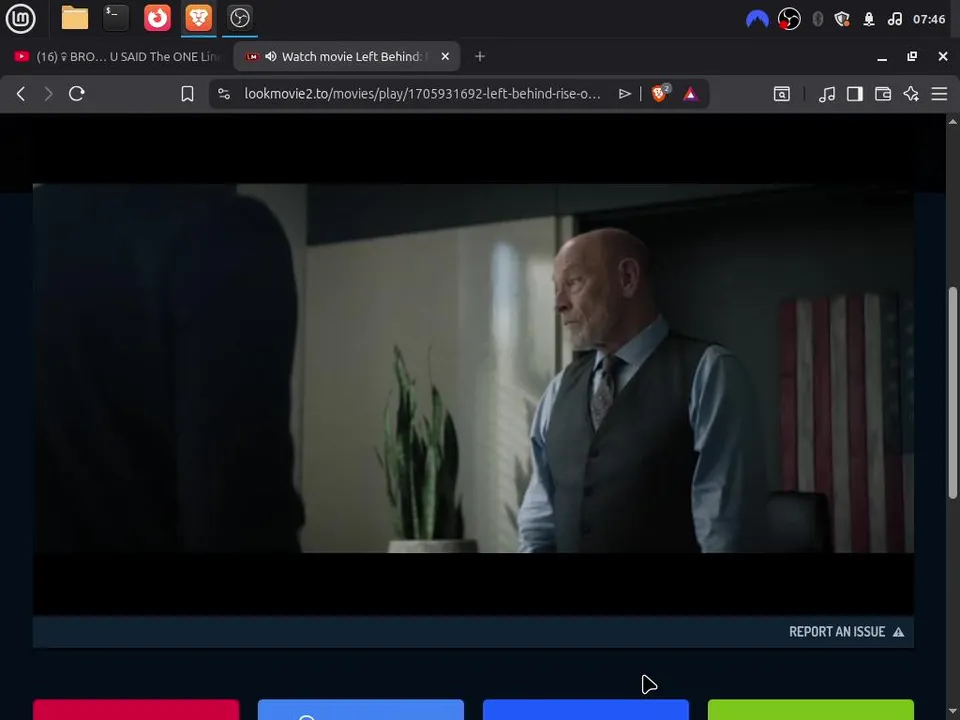The image size is (960, 720).
Task: Open the Brave hamburger main menu
Action: click(939, 94)
